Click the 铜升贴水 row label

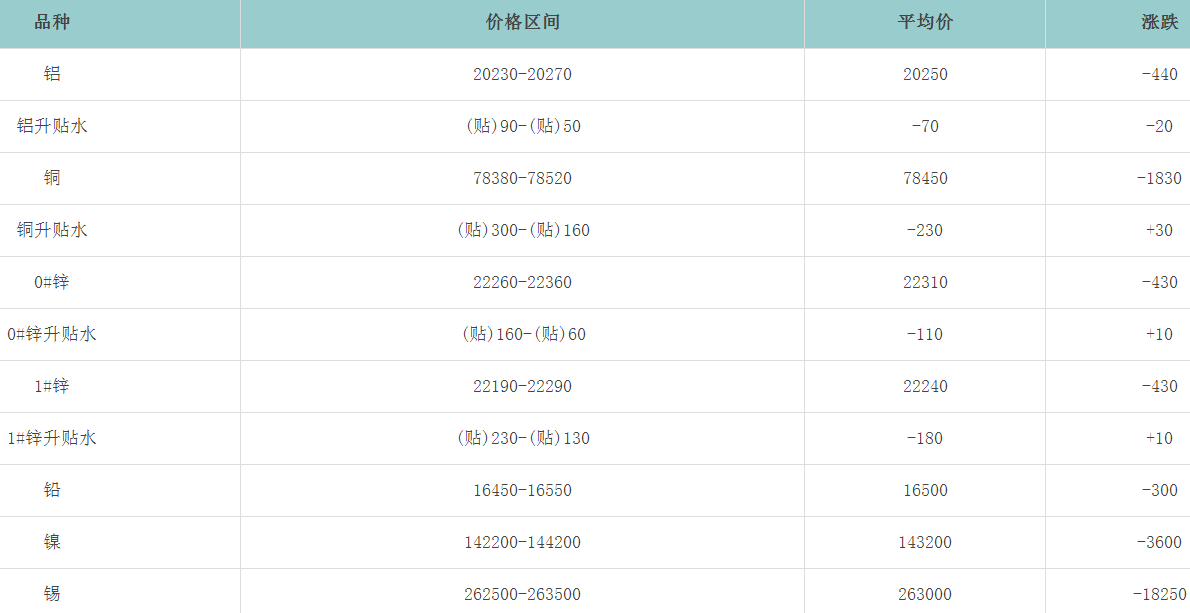[52, 230]
